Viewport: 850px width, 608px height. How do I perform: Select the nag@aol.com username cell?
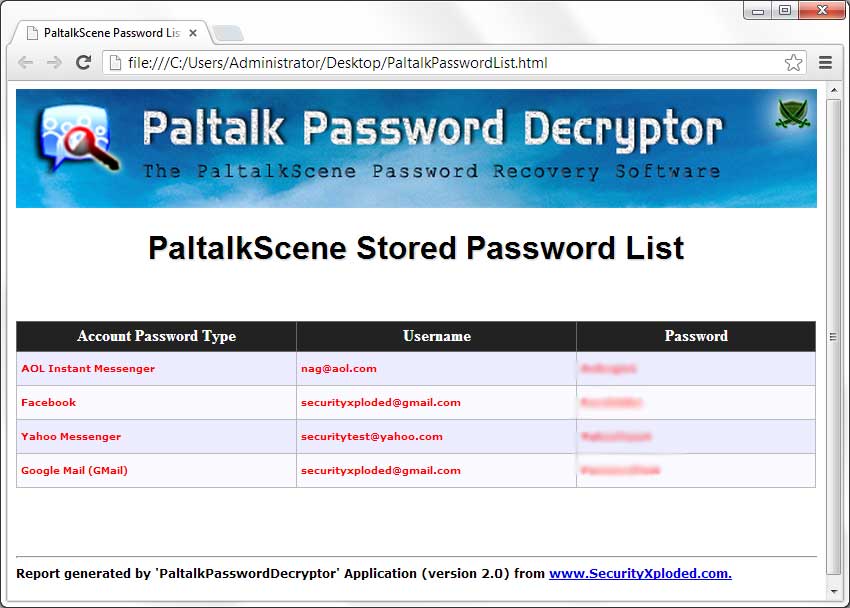pos(436,368)
